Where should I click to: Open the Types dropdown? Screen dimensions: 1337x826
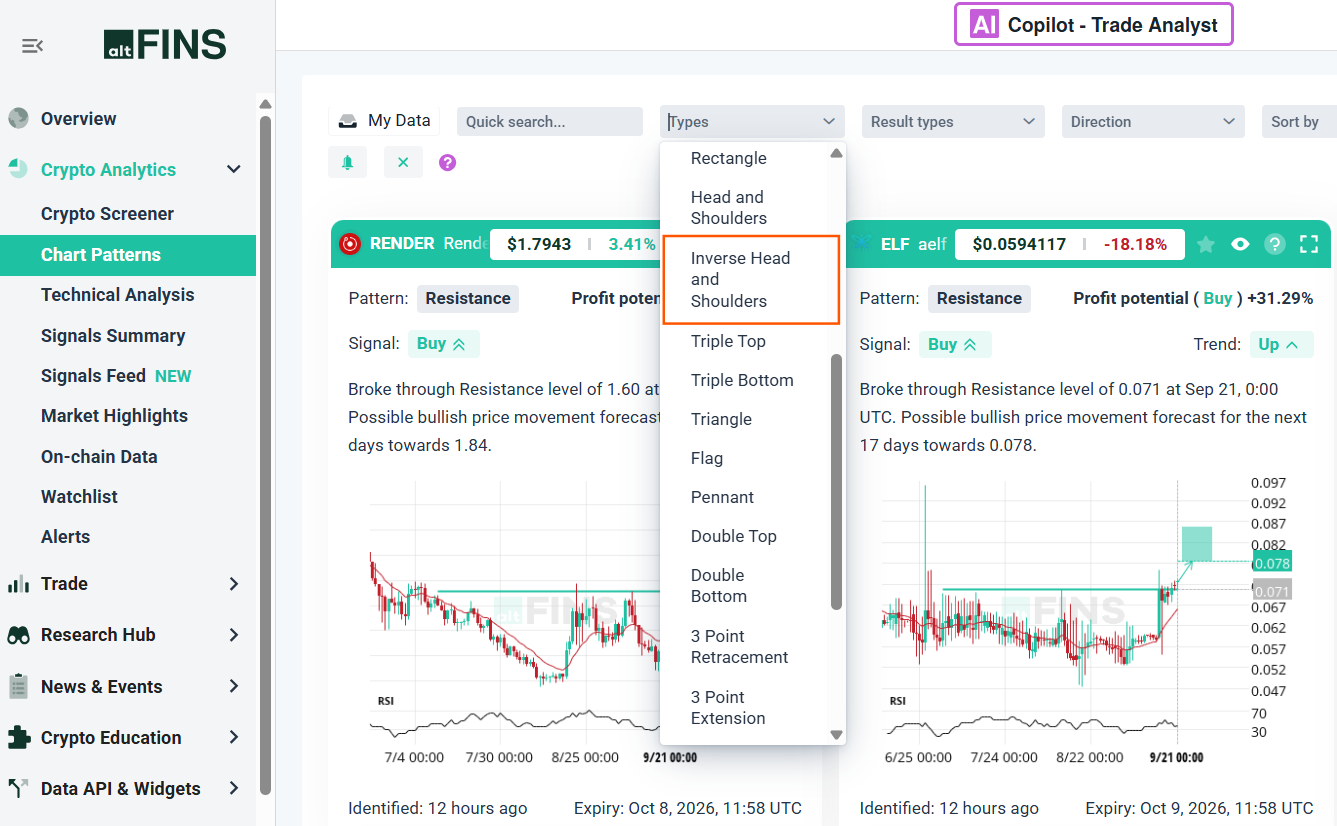752,122
